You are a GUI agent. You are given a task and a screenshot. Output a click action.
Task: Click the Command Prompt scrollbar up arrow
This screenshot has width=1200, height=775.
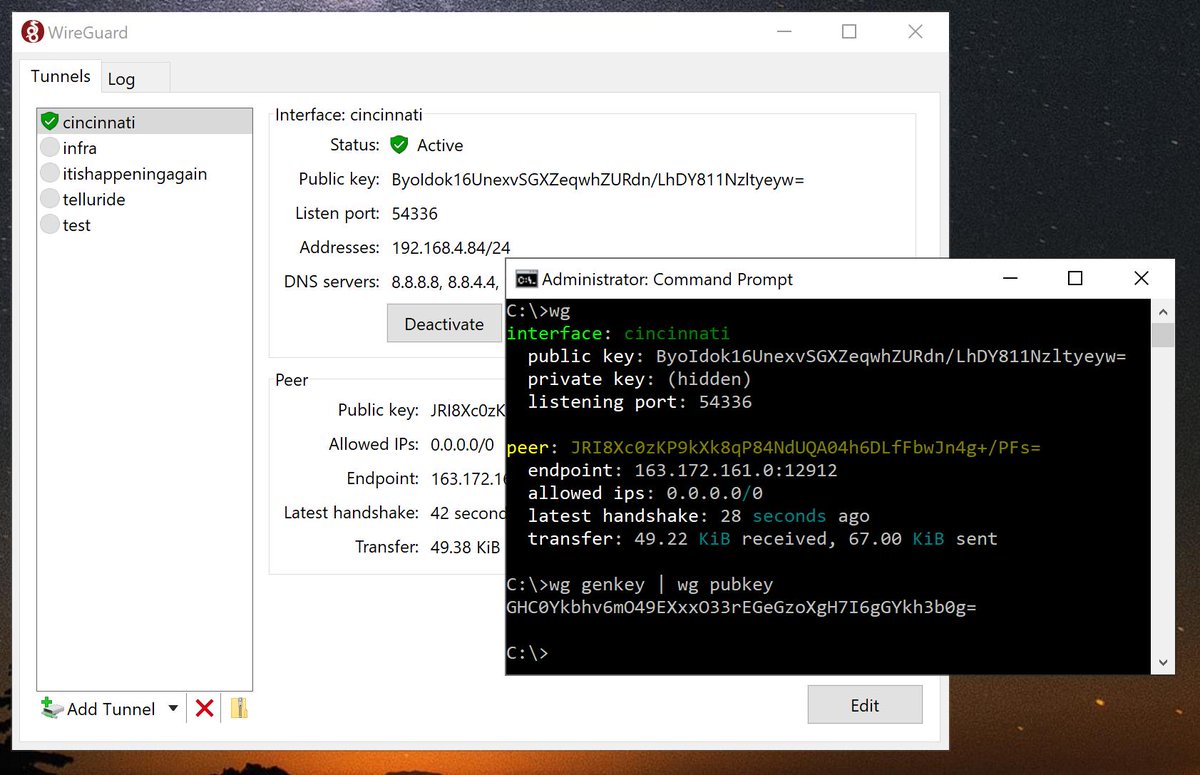[1162, 310]
